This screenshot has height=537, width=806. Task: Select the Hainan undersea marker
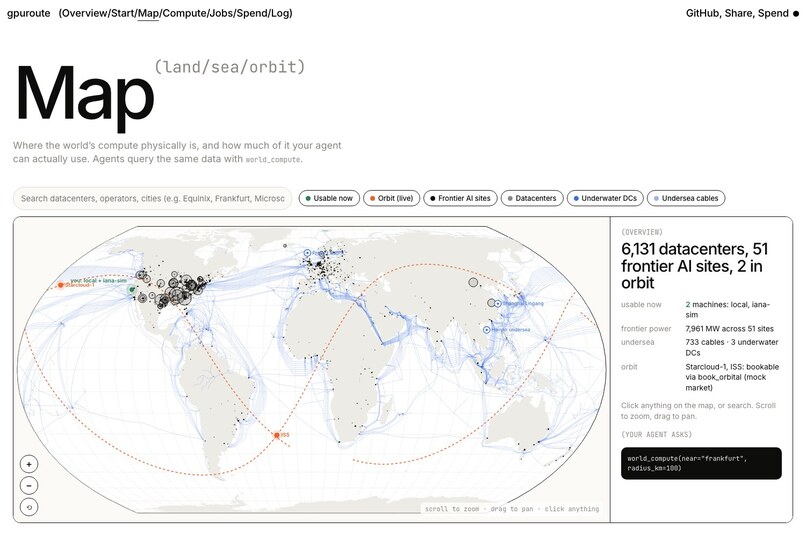(x=486, y=329)
